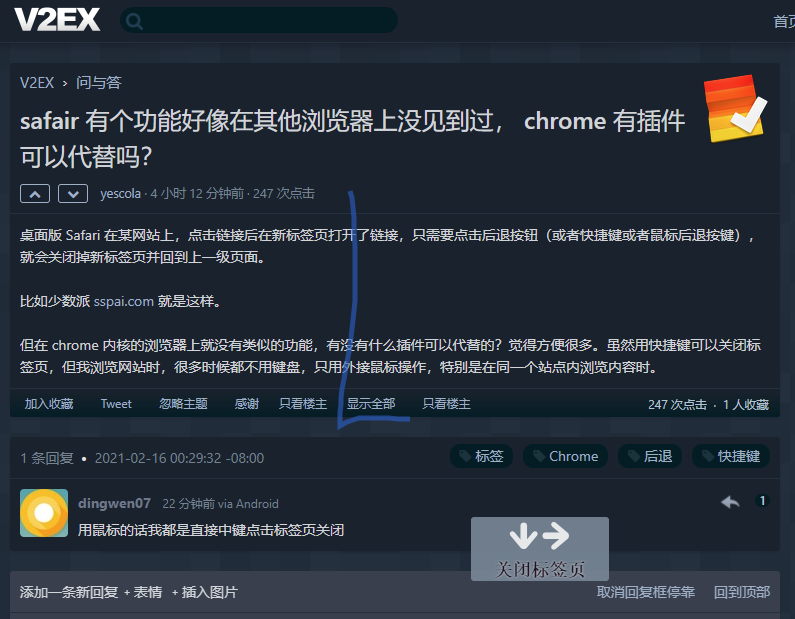Image resolution: width=795 pixels, height=619 pixels.
Task: Open the 后退 tag
Action: tap(649, 456)
